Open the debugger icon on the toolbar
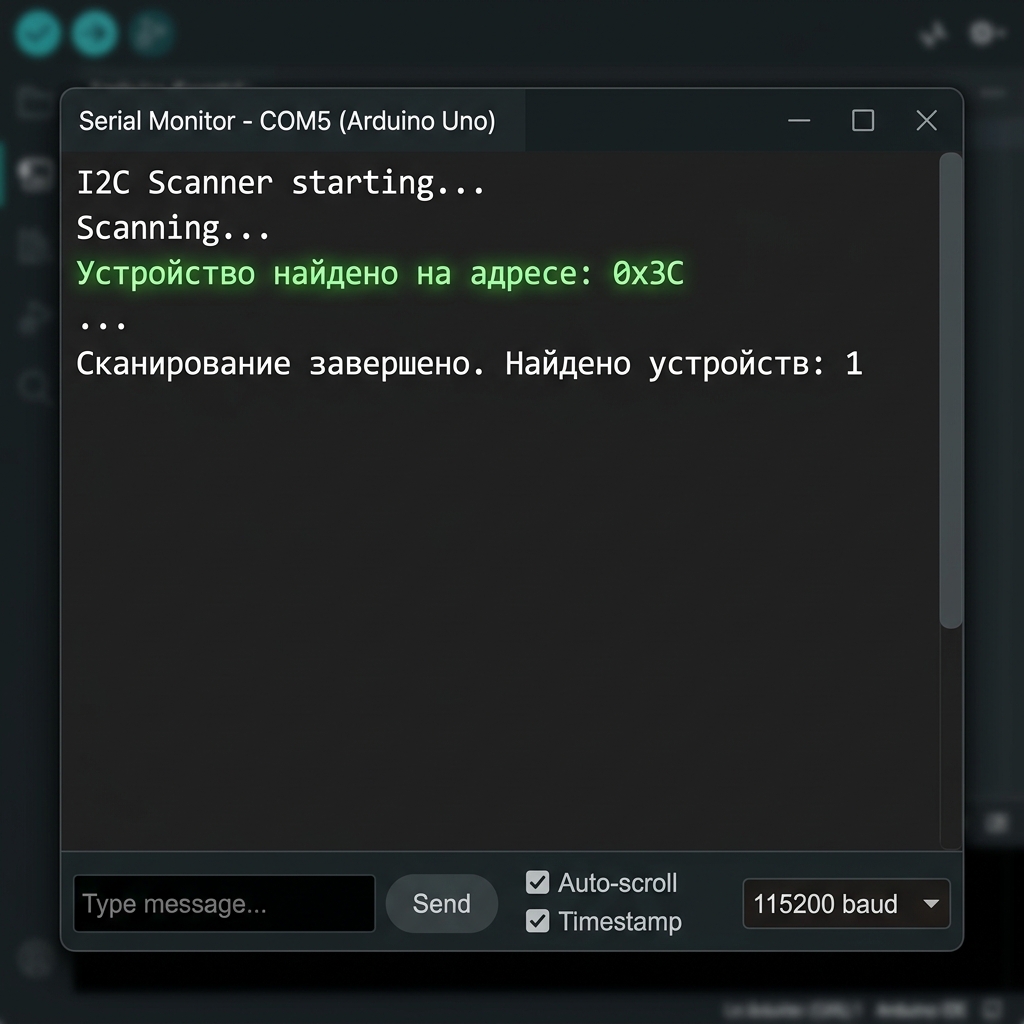This screenshot has height=1024, width=1024. tap(151, 33)
